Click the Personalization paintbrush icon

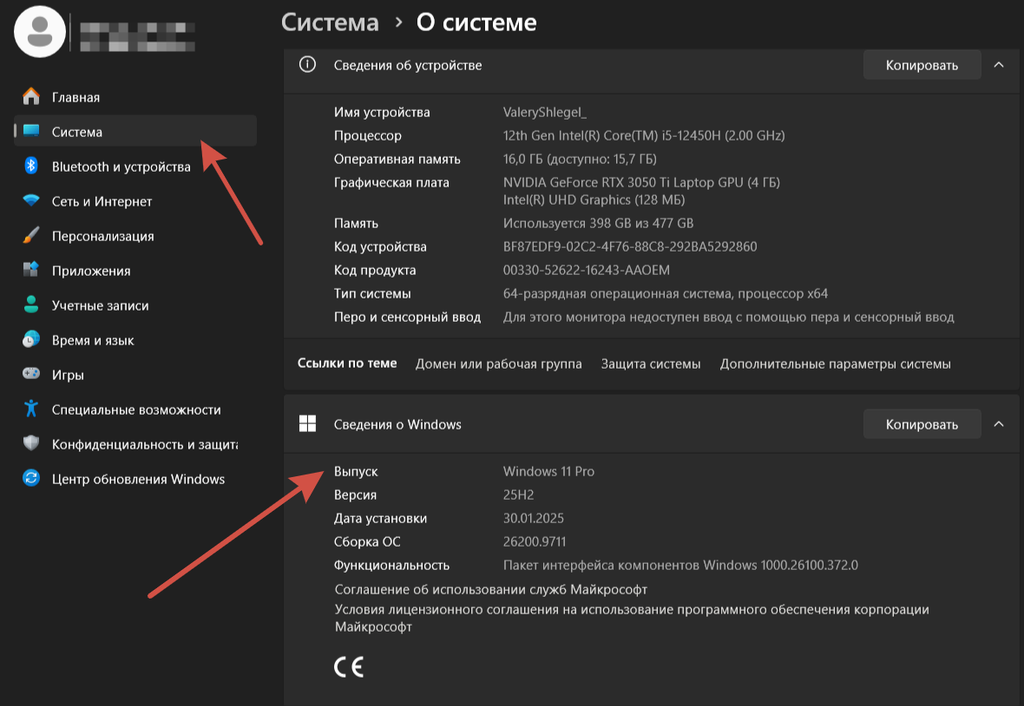pyautogui.click(x=31, y=235)
